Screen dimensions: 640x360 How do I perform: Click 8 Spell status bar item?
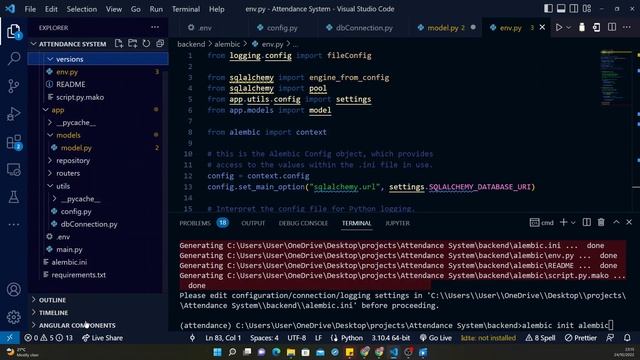(540, 338)
